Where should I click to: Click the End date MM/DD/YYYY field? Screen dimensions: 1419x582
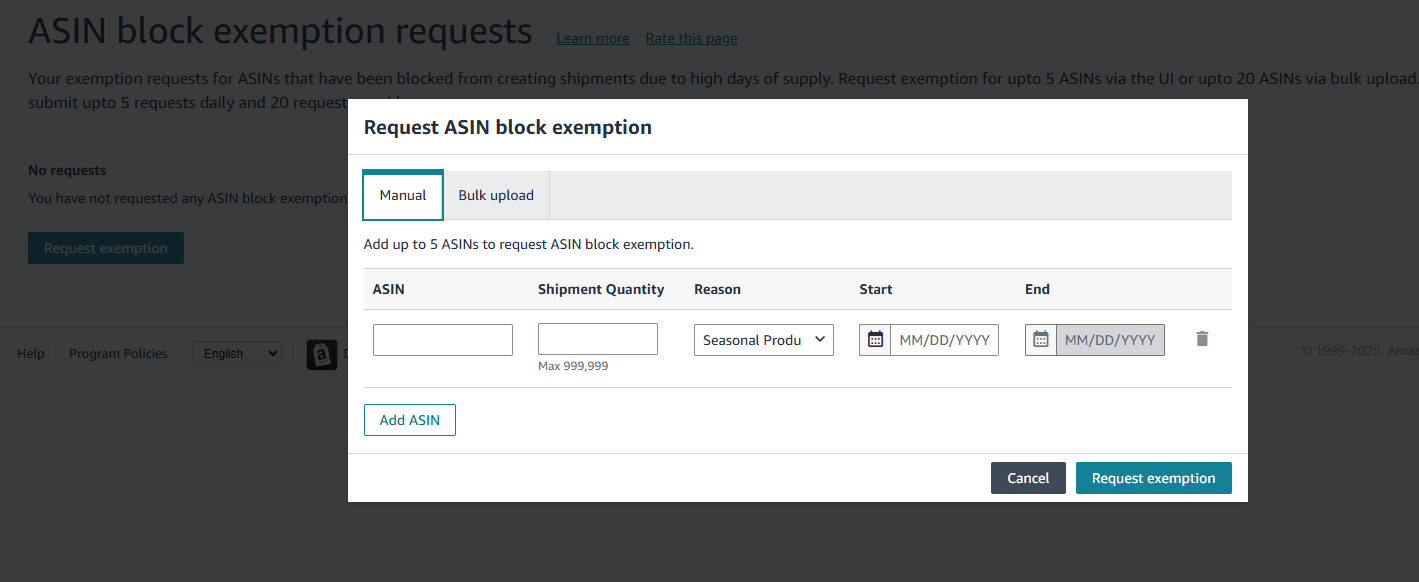tap(1110, 340)
